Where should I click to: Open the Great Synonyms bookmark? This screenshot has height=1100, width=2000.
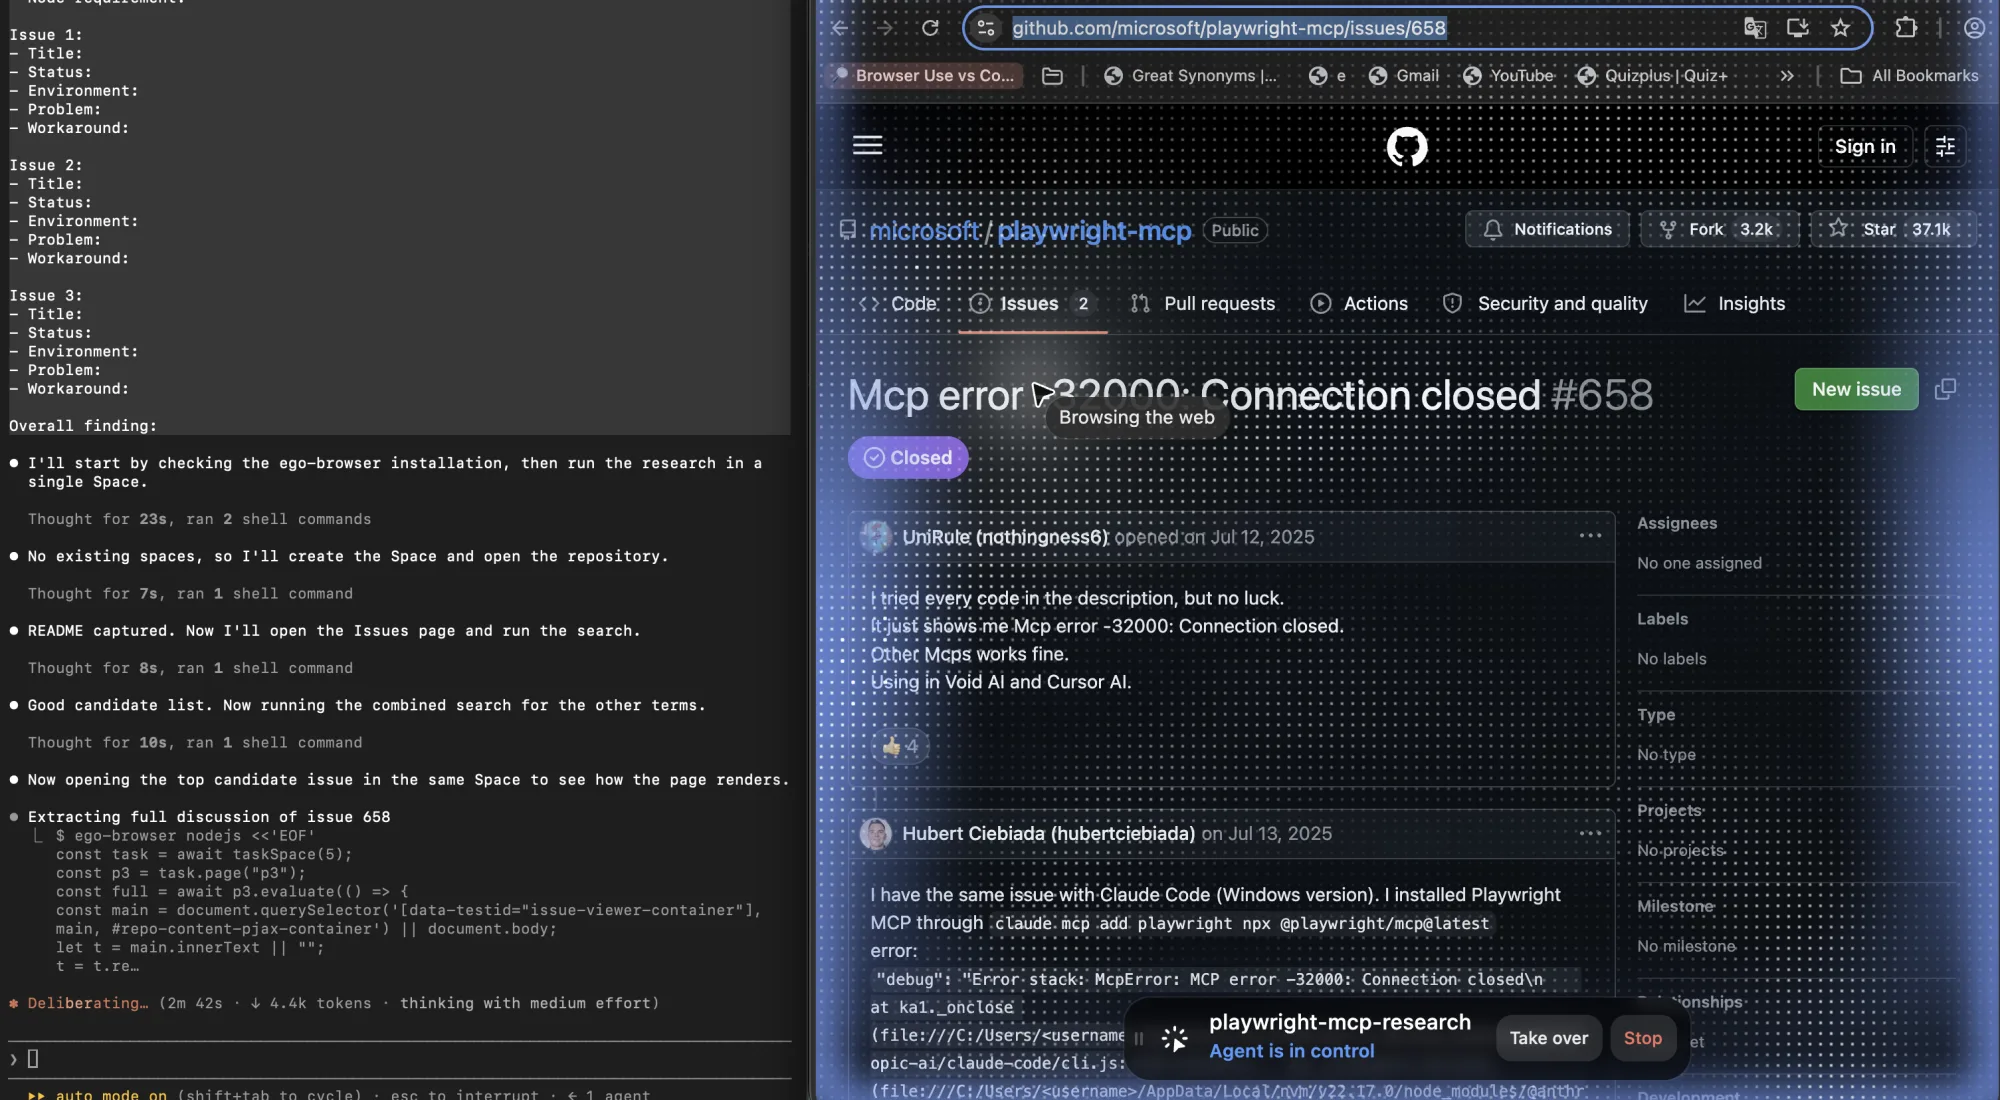point(1190,76)
